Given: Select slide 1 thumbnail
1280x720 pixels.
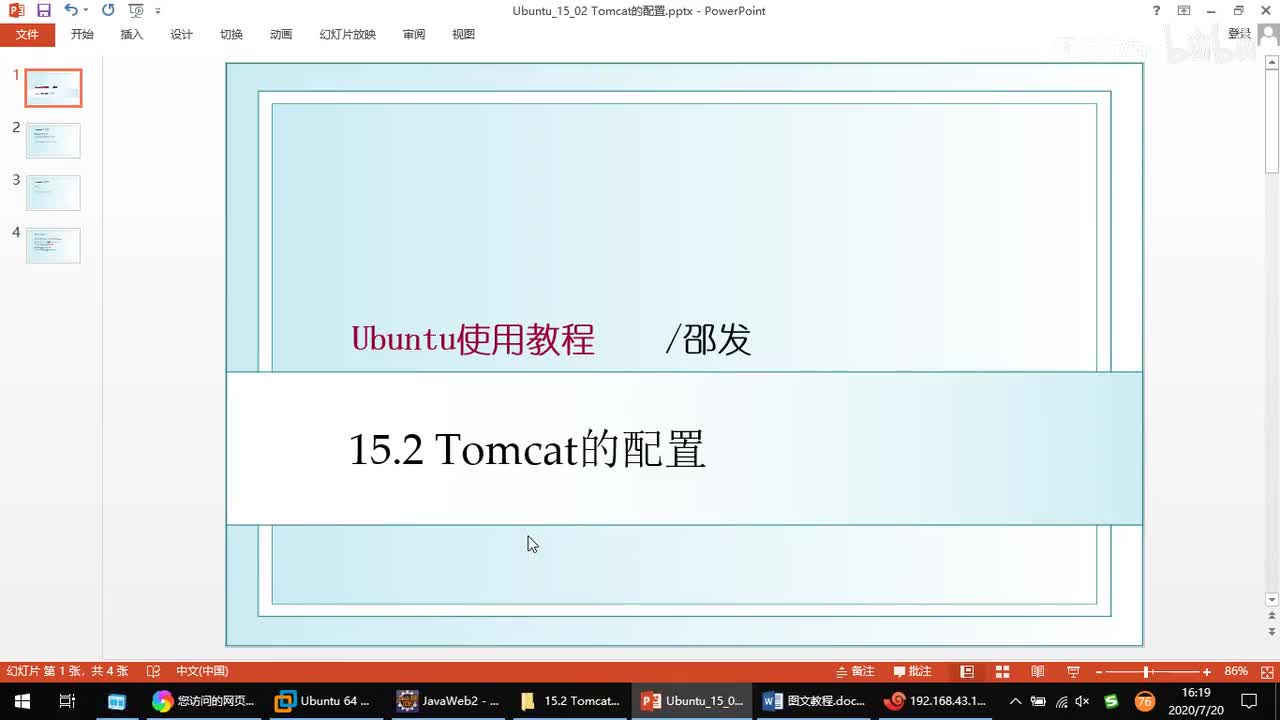Looking at the screenshot, I should tap(53, 88).
